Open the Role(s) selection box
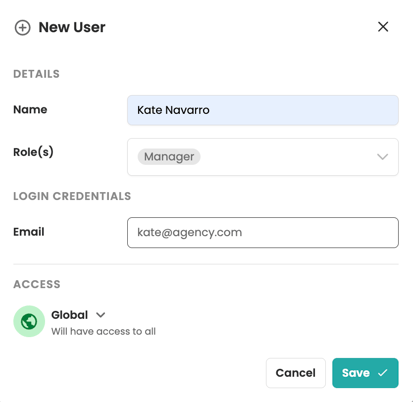The image size is (413, 402). click(x=263, y=157)
